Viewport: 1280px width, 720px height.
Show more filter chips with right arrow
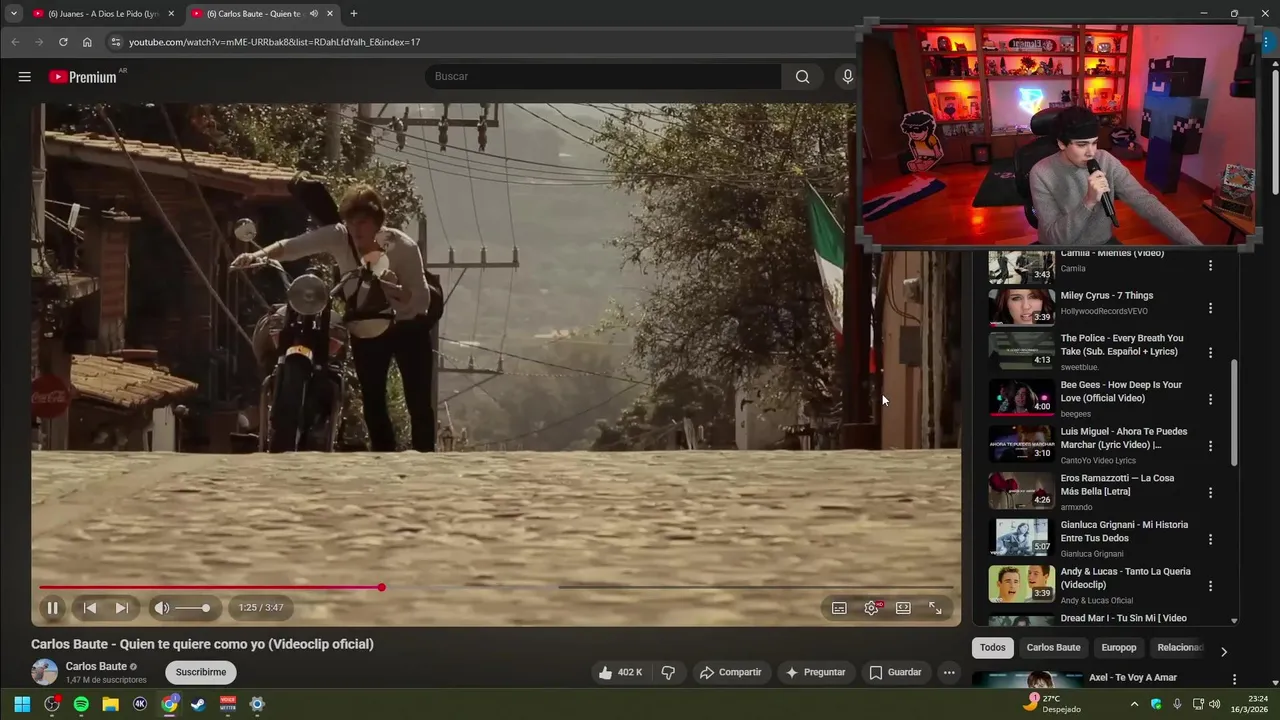(1223, 651)
